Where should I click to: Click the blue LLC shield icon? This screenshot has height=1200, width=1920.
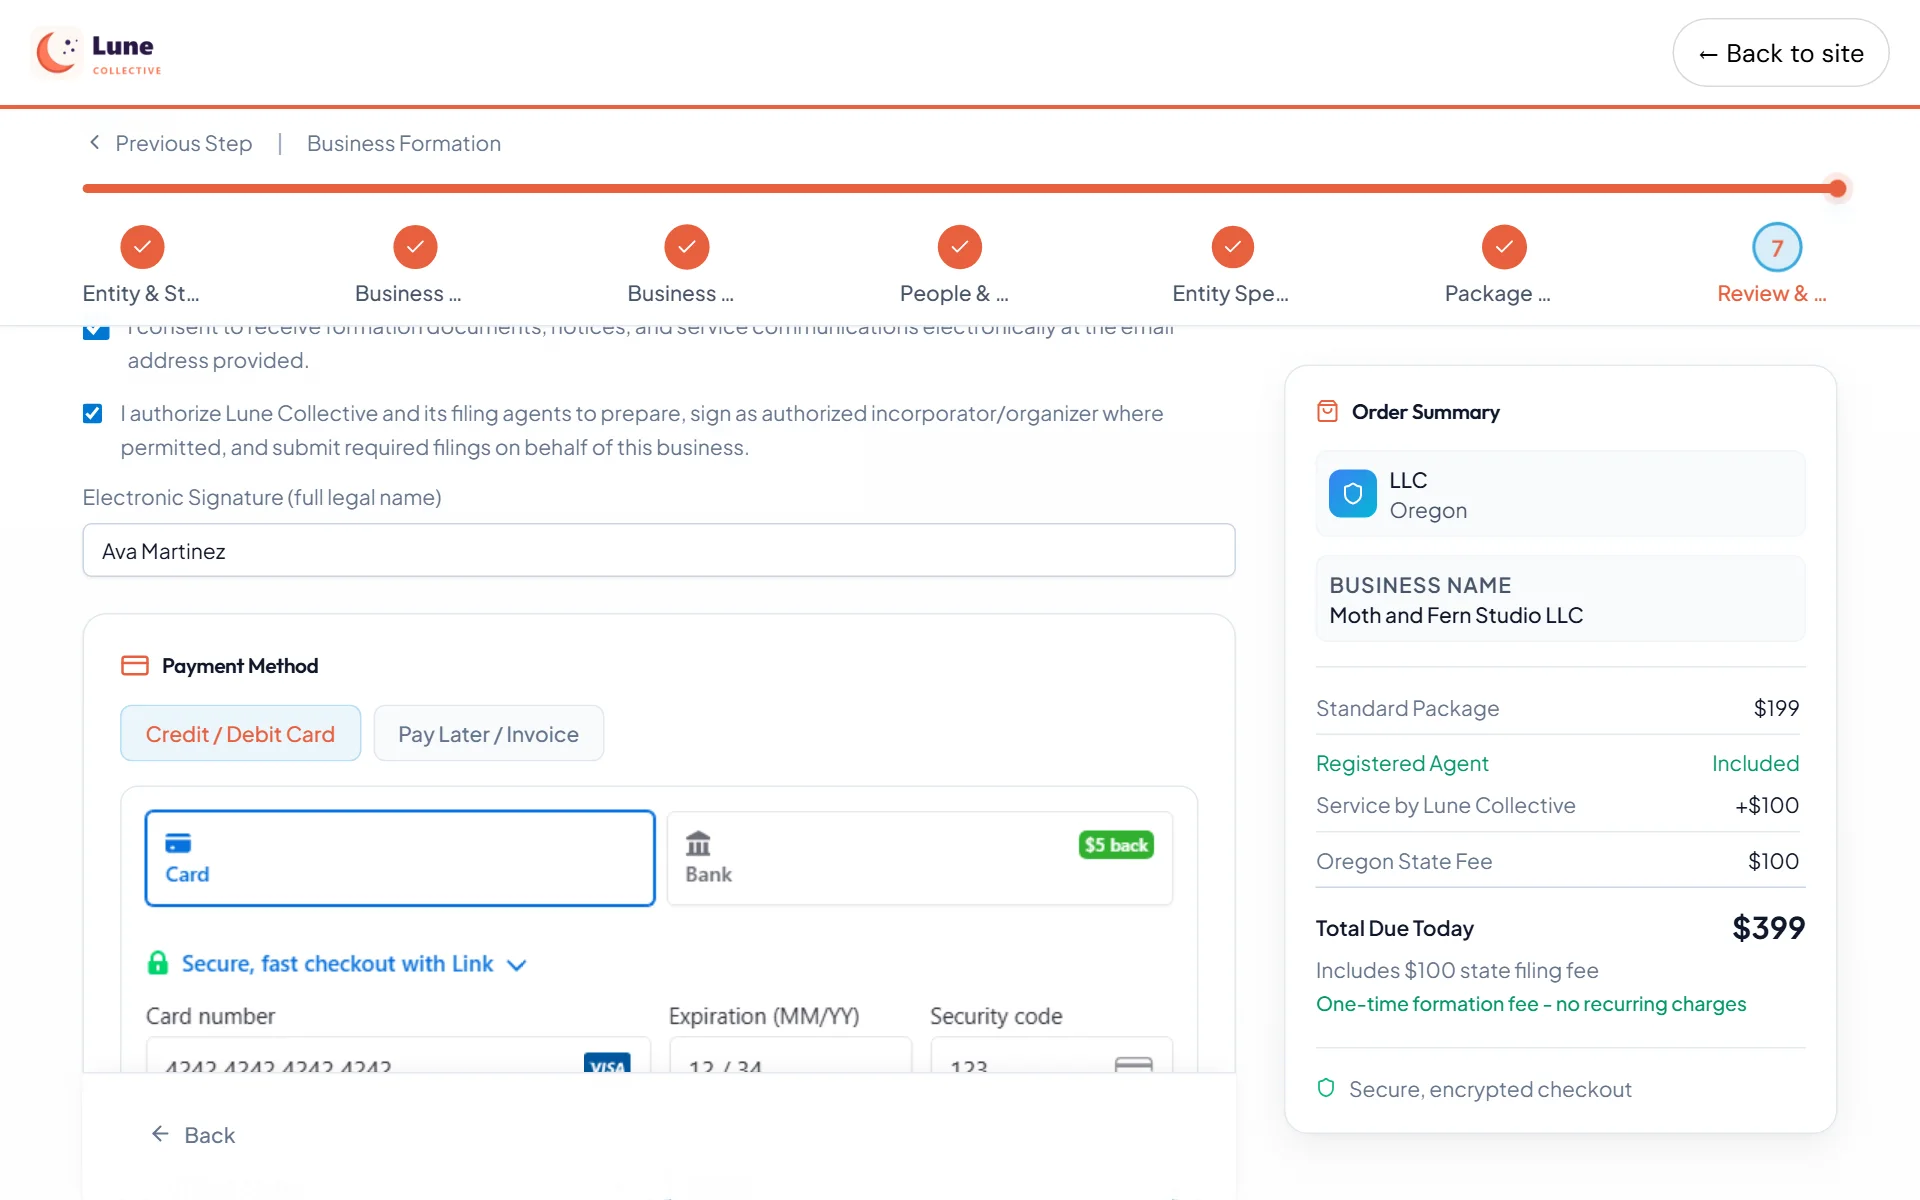1352,494
